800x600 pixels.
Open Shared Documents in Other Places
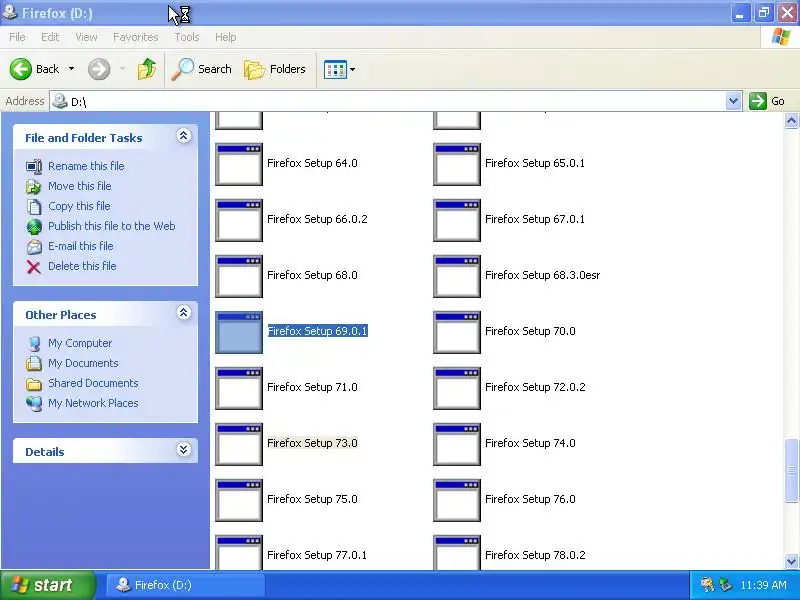[93, 383]
